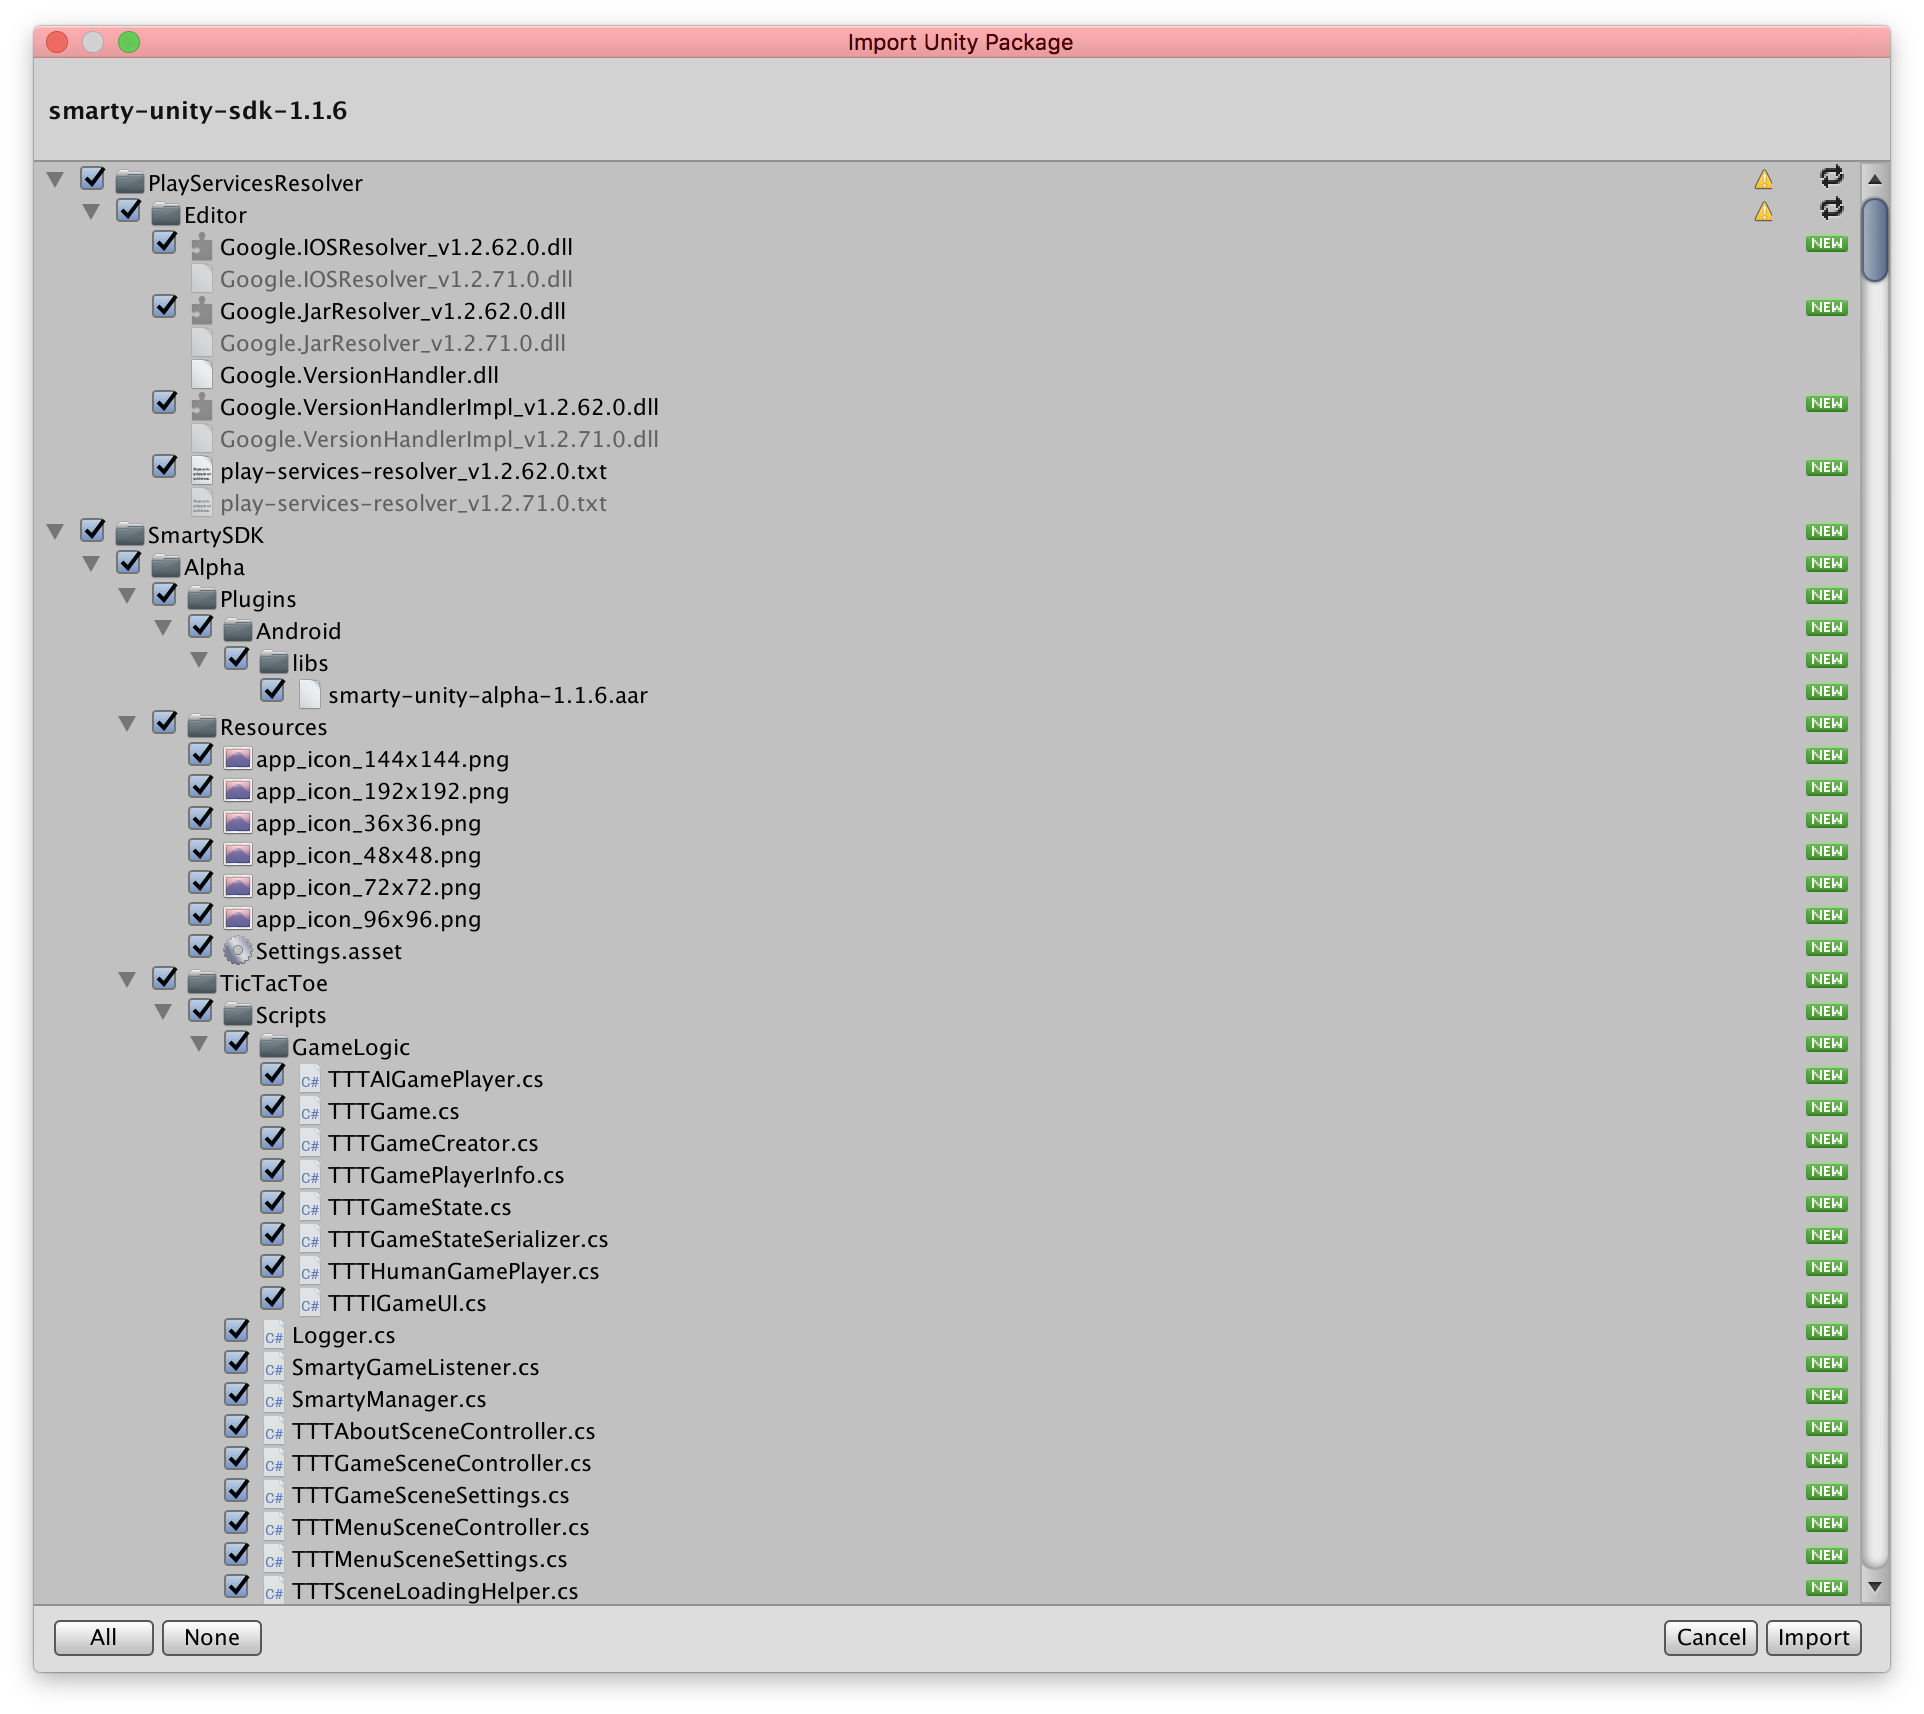Click the NEW badge next to SmartySDK

point(1826,531)
